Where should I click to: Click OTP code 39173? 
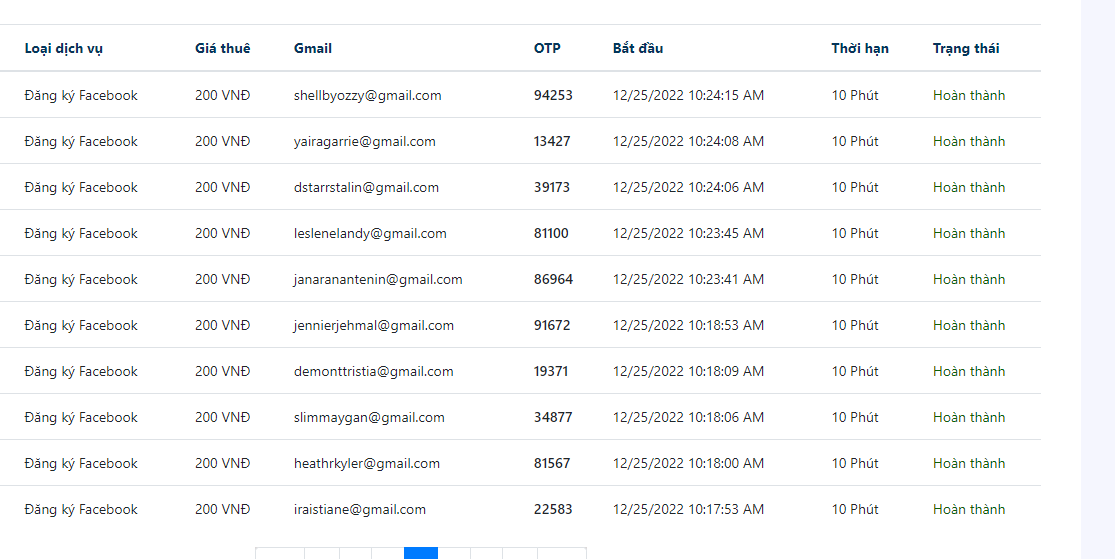tap(552, 188)
